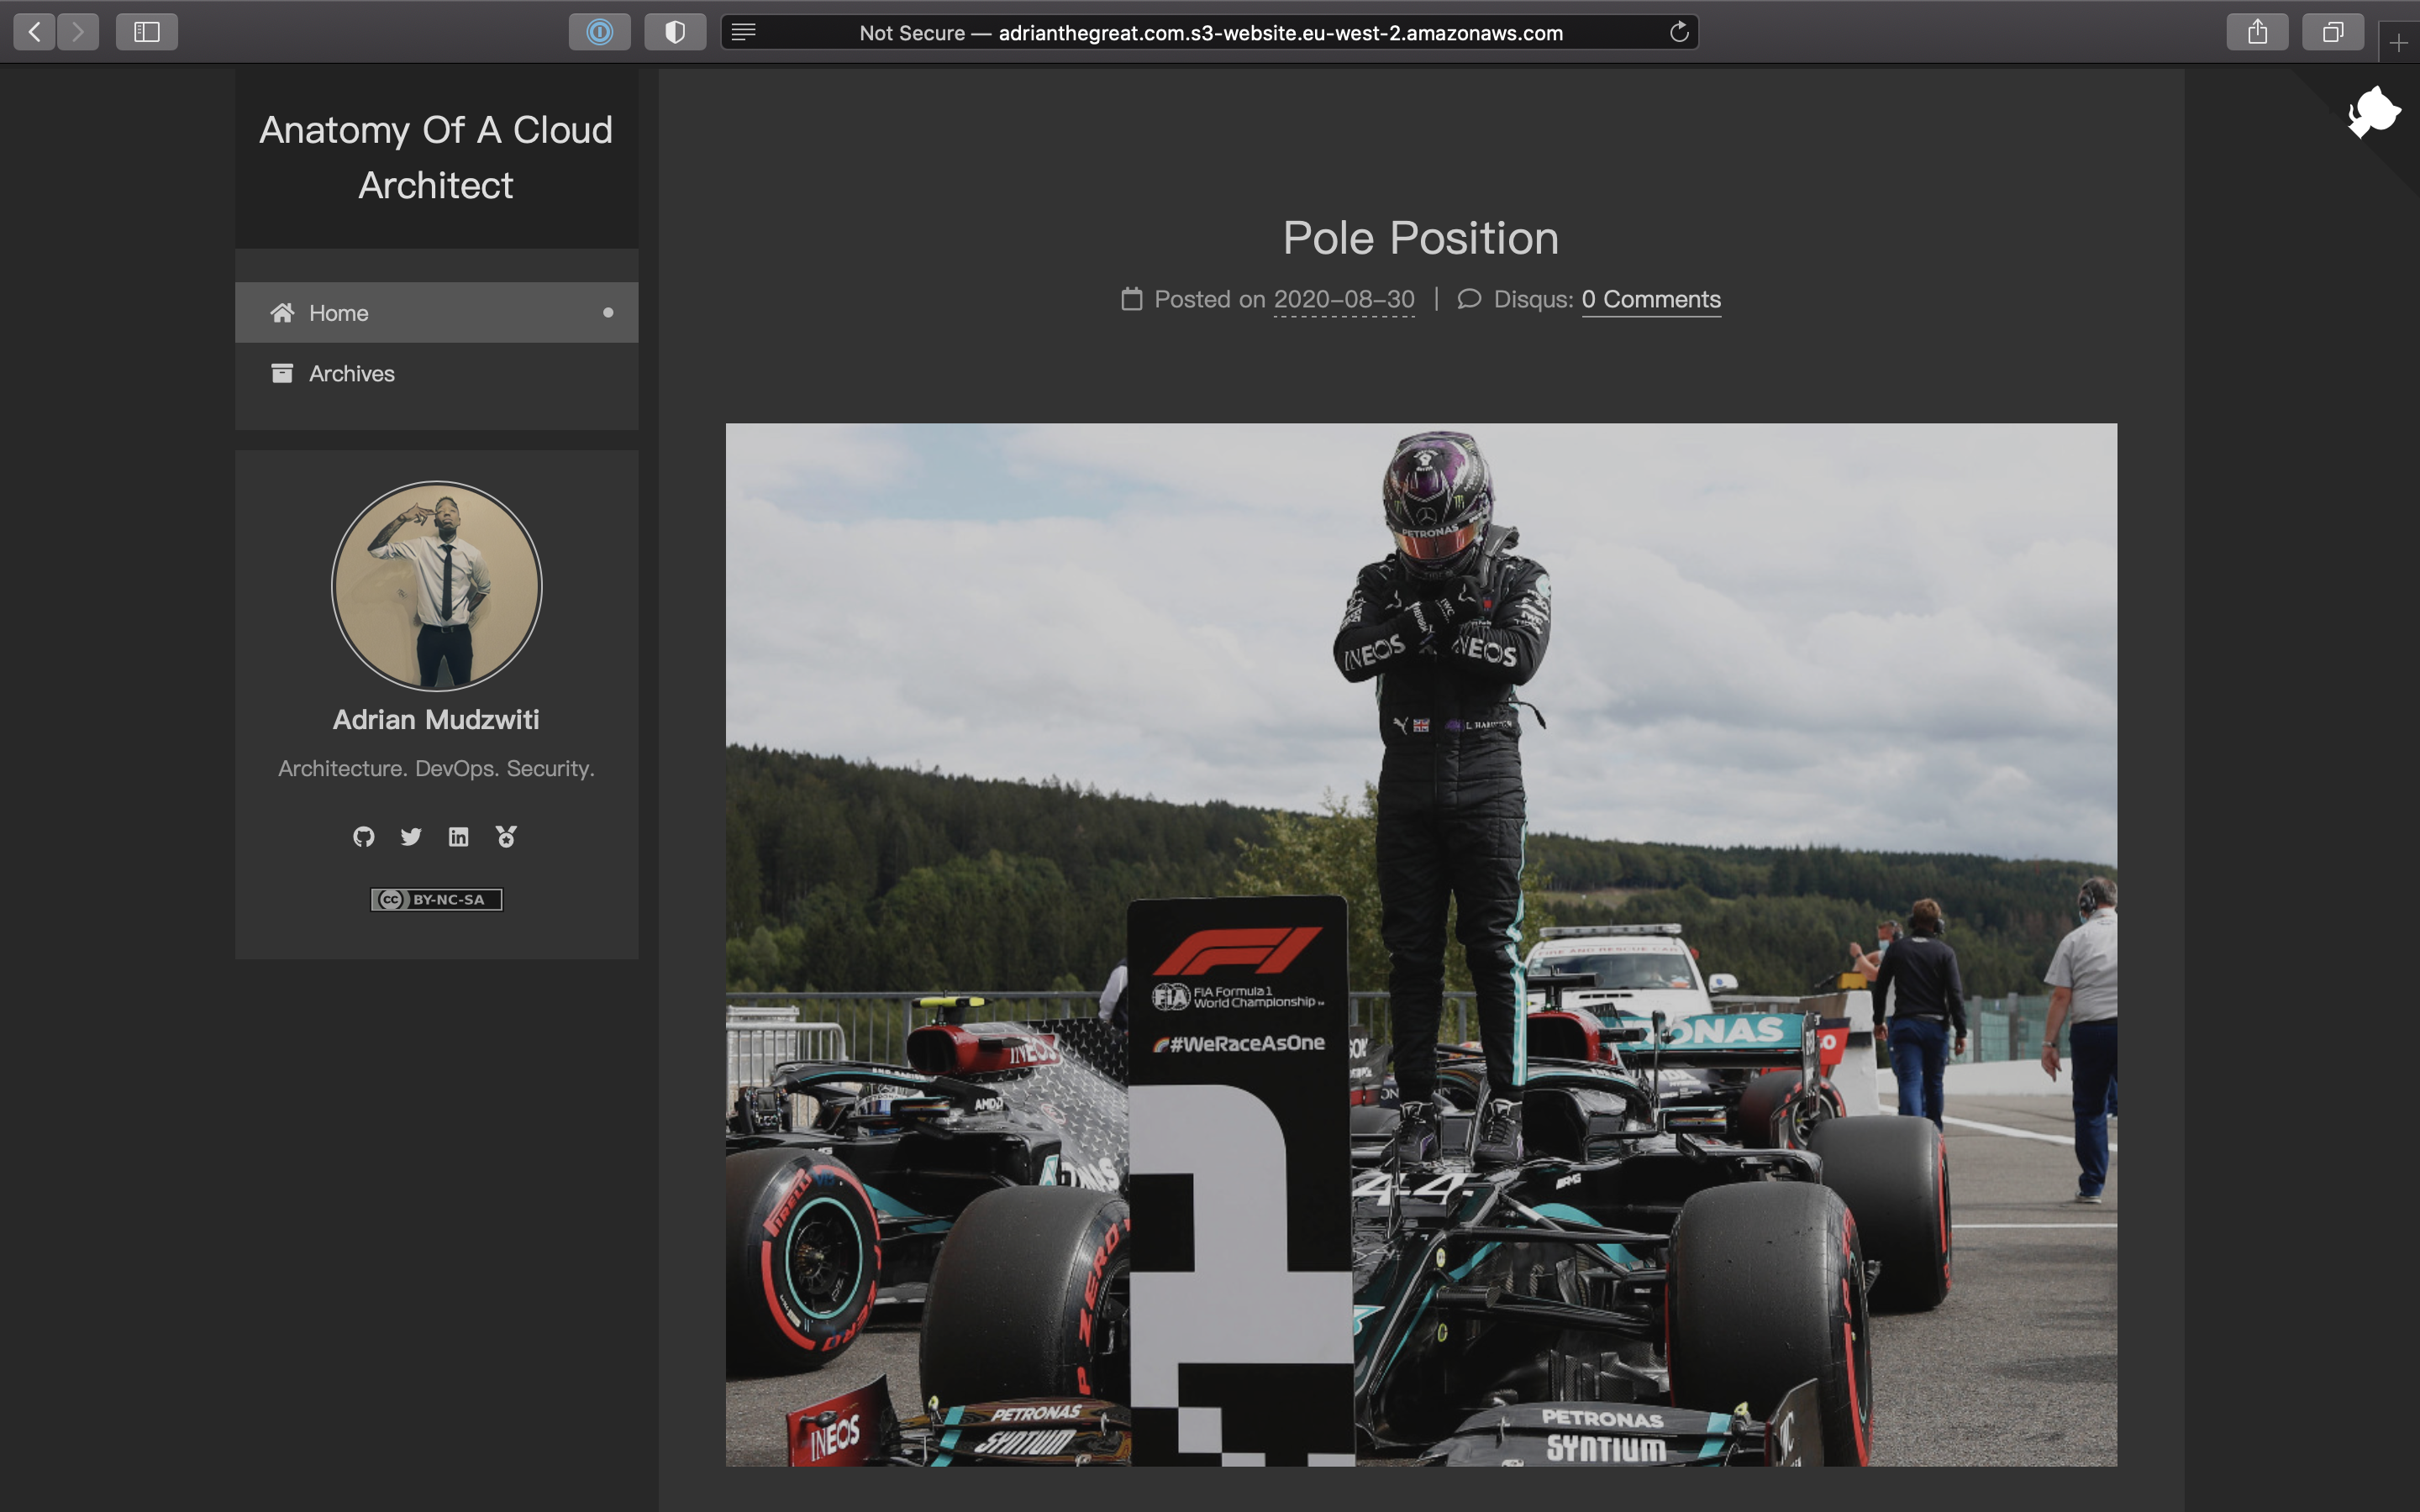
Task: Show Reader view from address bar
Action: 743,32
